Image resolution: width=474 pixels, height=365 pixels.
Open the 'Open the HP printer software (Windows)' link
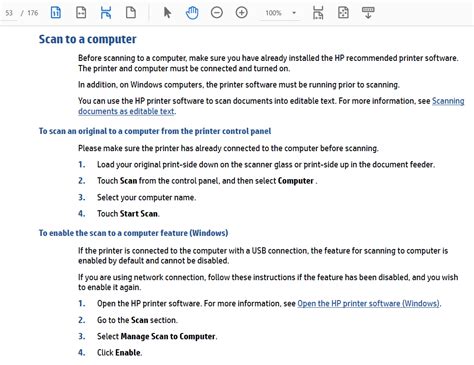coord(368,303)
